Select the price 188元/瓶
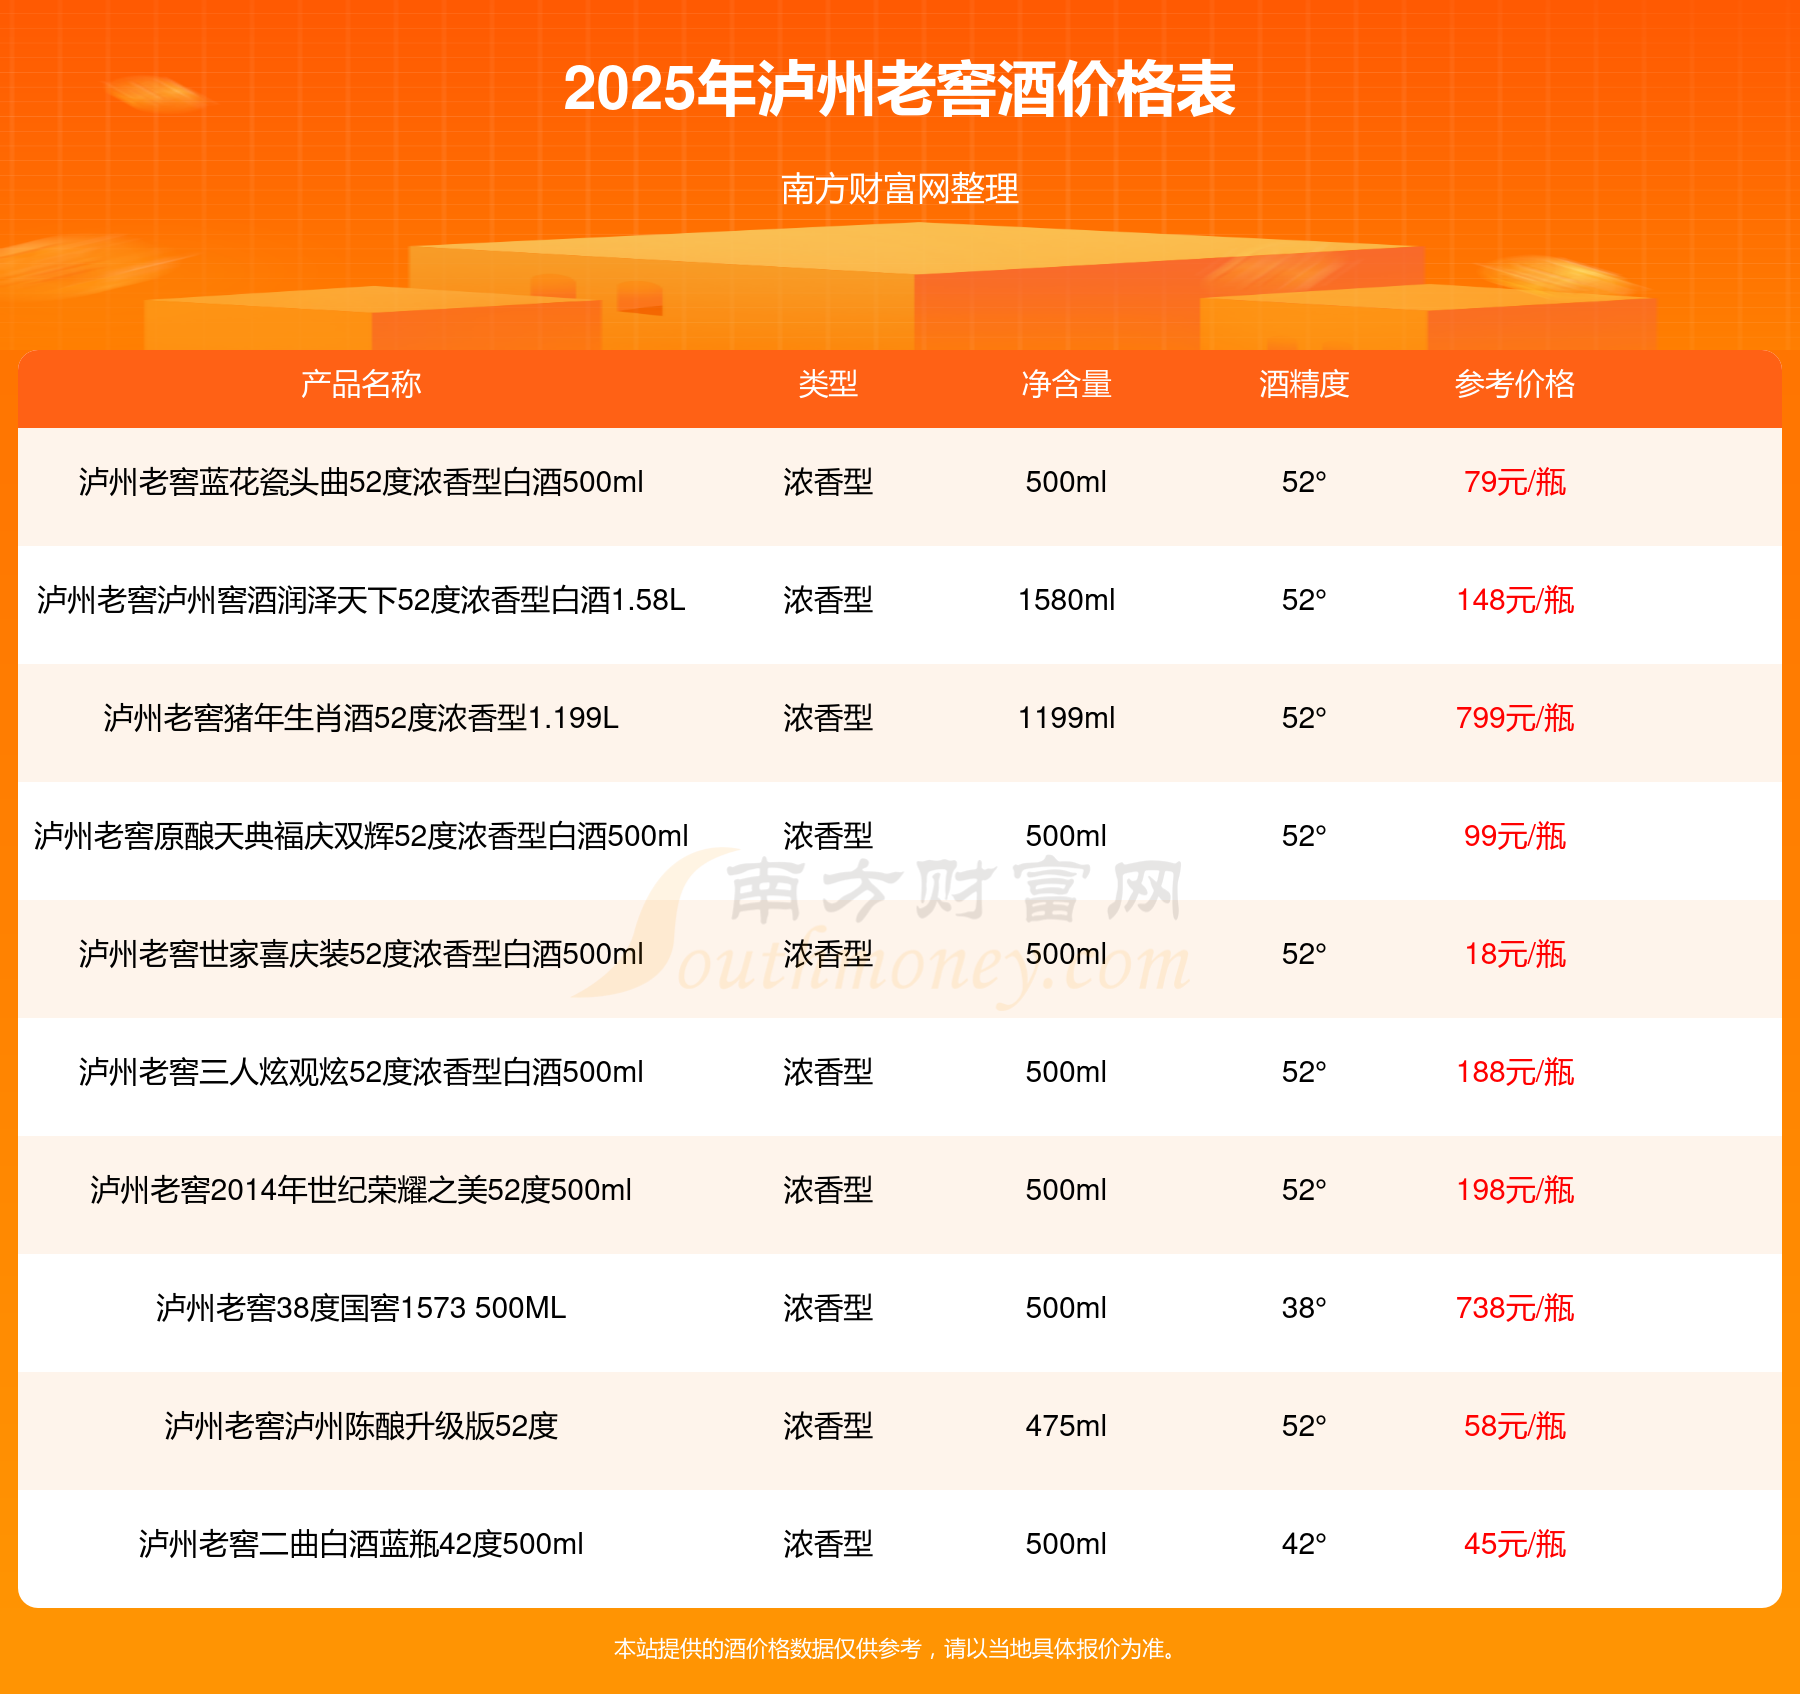Viewport: 1800px width, 1694px height. coord(1515,1072)
